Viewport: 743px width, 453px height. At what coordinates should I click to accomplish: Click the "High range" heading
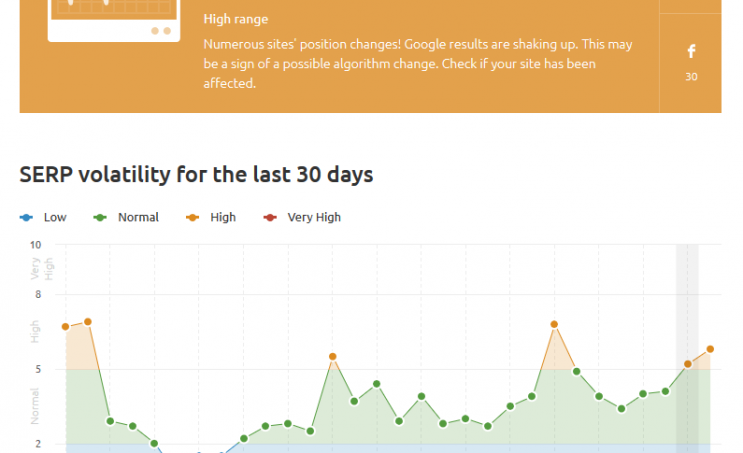point(235,19)
